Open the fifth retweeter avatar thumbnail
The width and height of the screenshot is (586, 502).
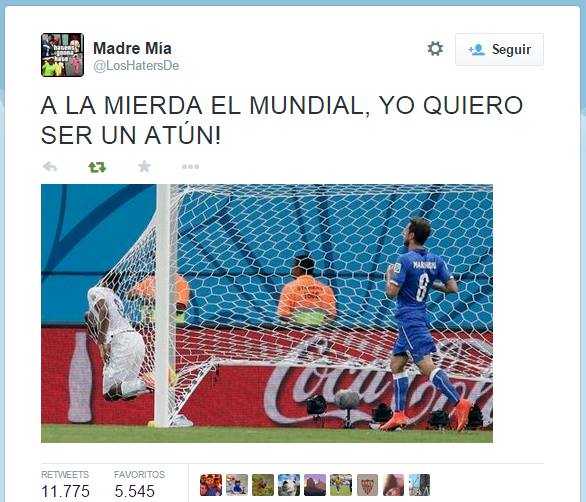click(x=315, y=485)
